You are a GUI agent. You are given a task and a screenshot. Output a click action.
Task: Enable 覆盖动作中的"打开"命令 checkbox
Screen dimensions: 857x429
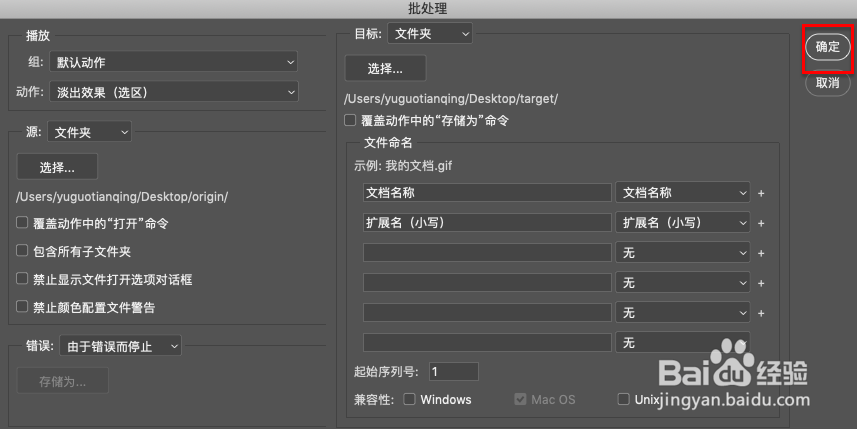(x=22, y=222)
